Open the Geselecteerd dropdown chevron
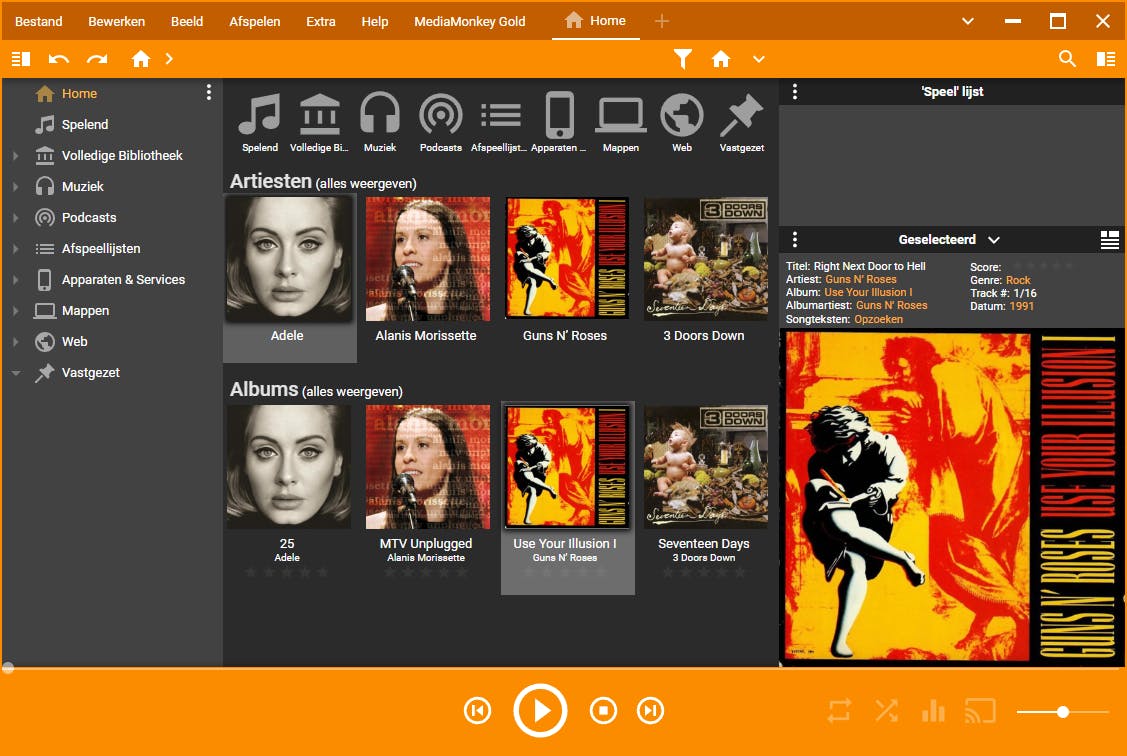Screen dimensions: 1127x756 click(993, 240)
